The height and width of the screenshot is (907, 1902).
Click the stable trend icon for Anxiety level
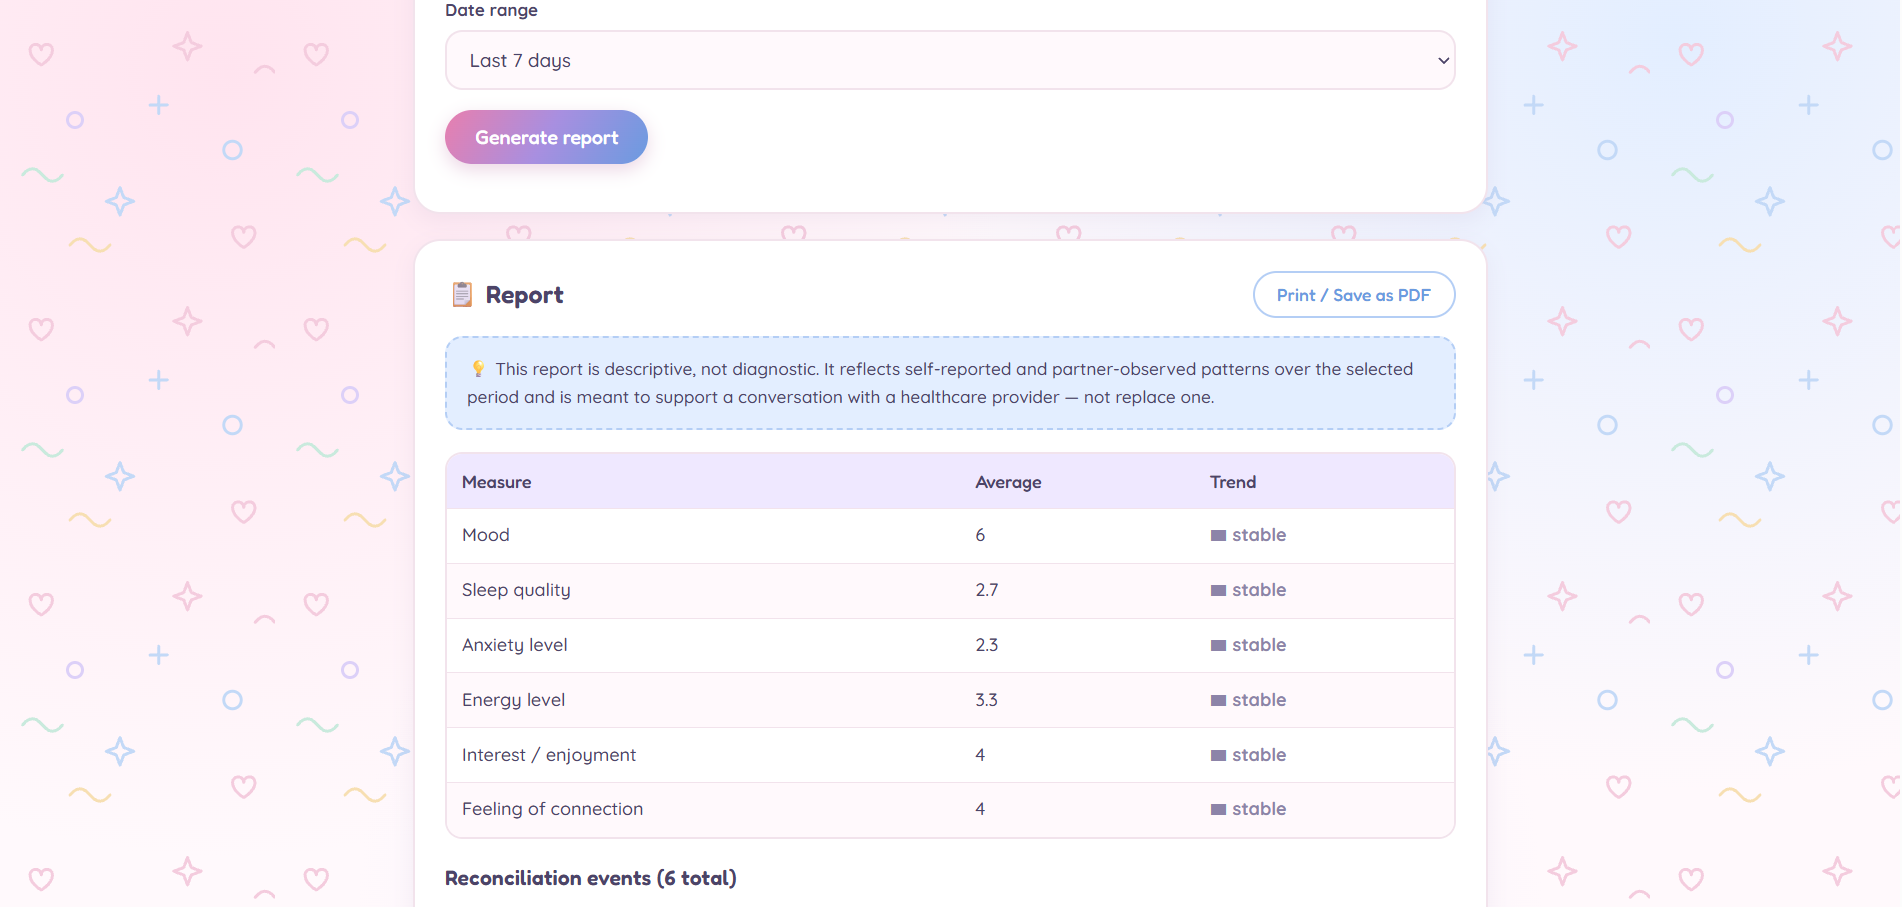click(x=1218, y=646)
